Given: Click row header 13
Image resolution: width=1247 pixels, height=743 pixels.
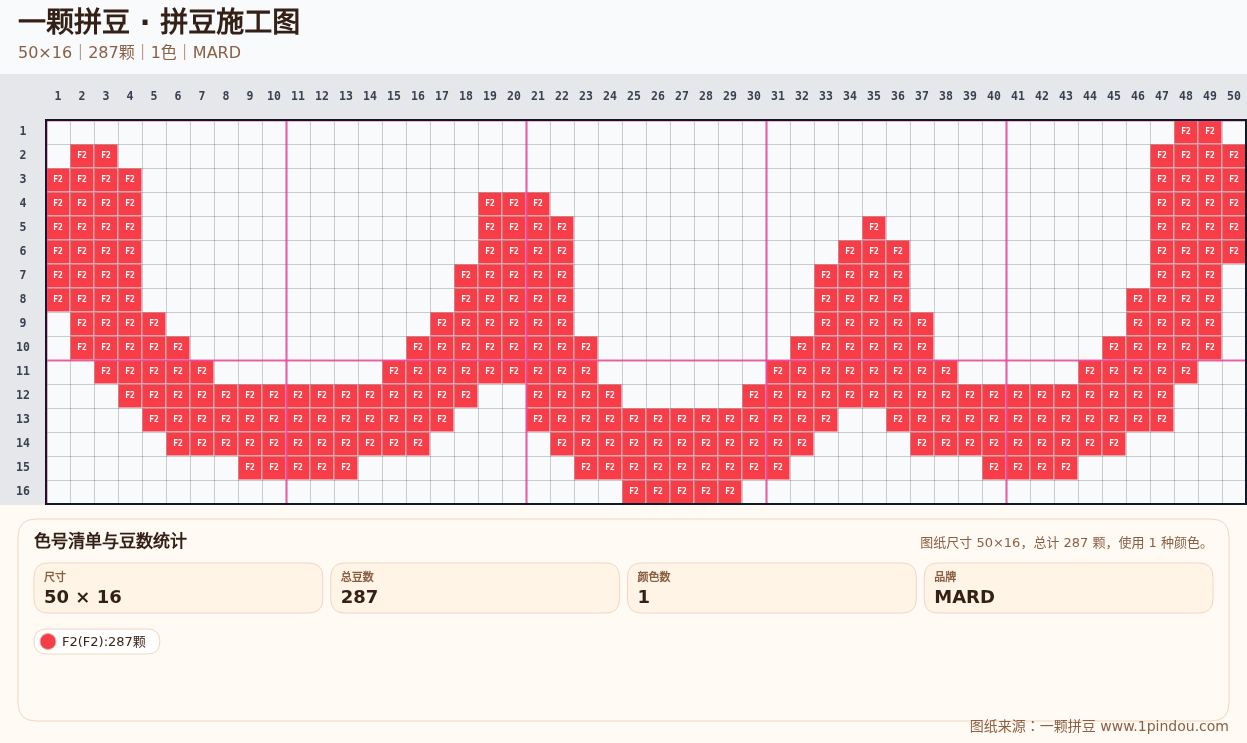Looking at the screenshot, I should tap(23, 419).
